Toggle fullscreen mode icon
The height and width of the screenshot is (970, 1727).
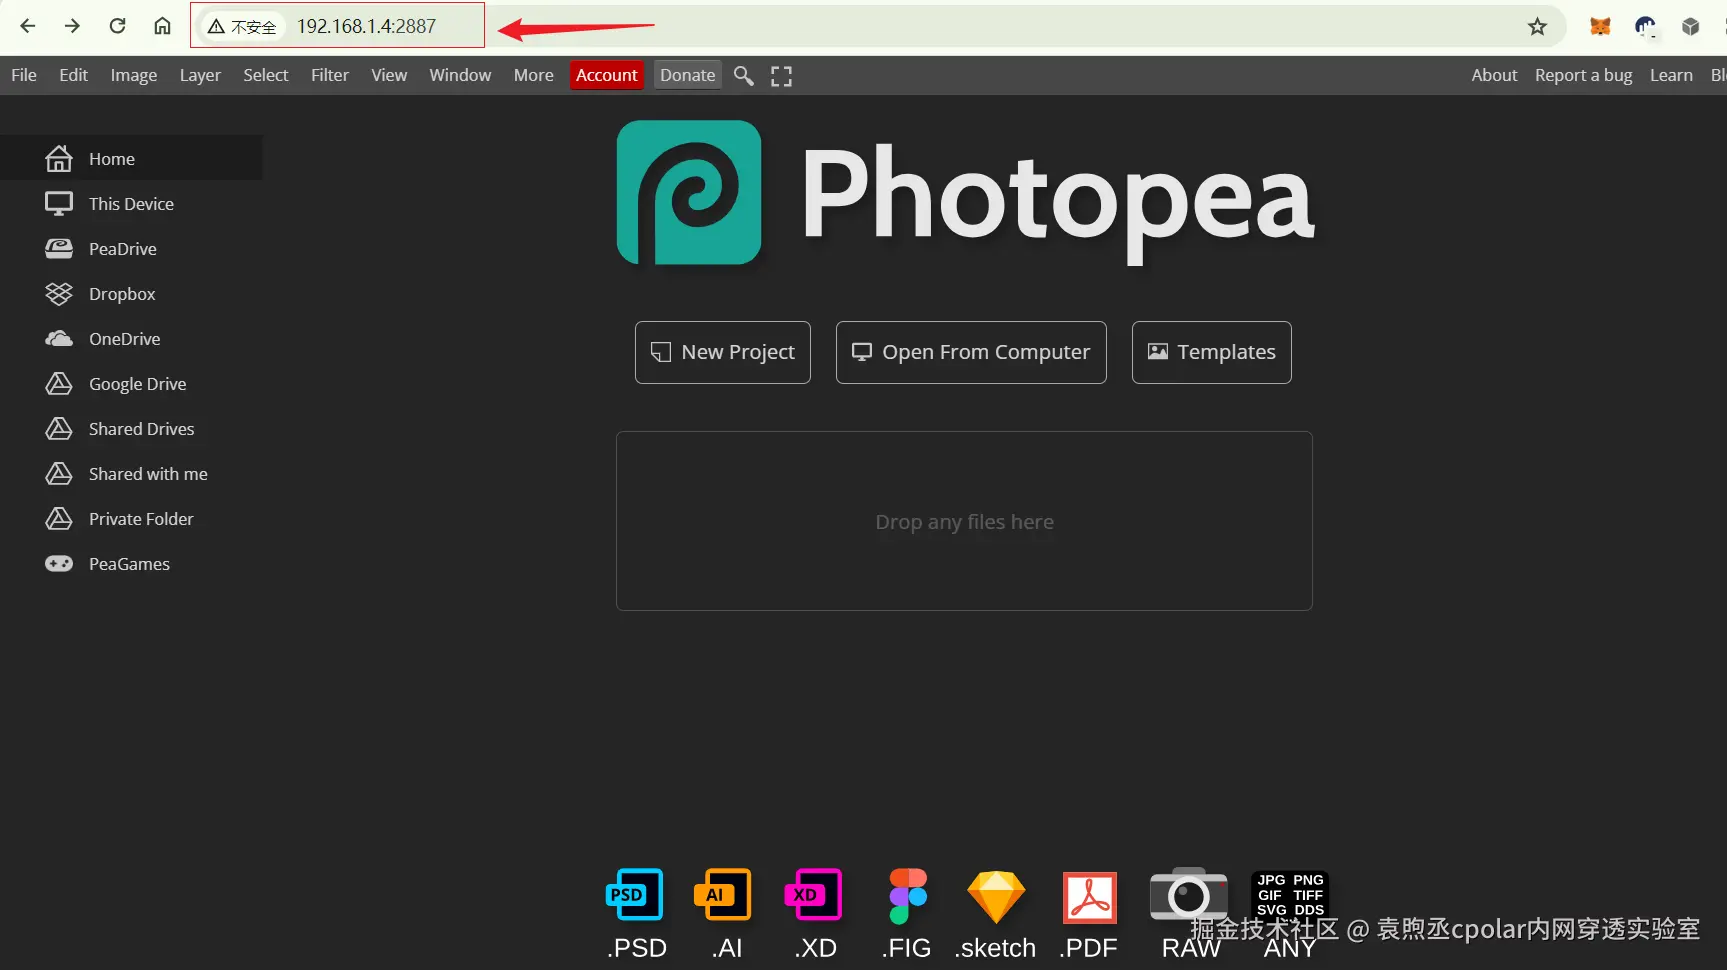(781, 76)
